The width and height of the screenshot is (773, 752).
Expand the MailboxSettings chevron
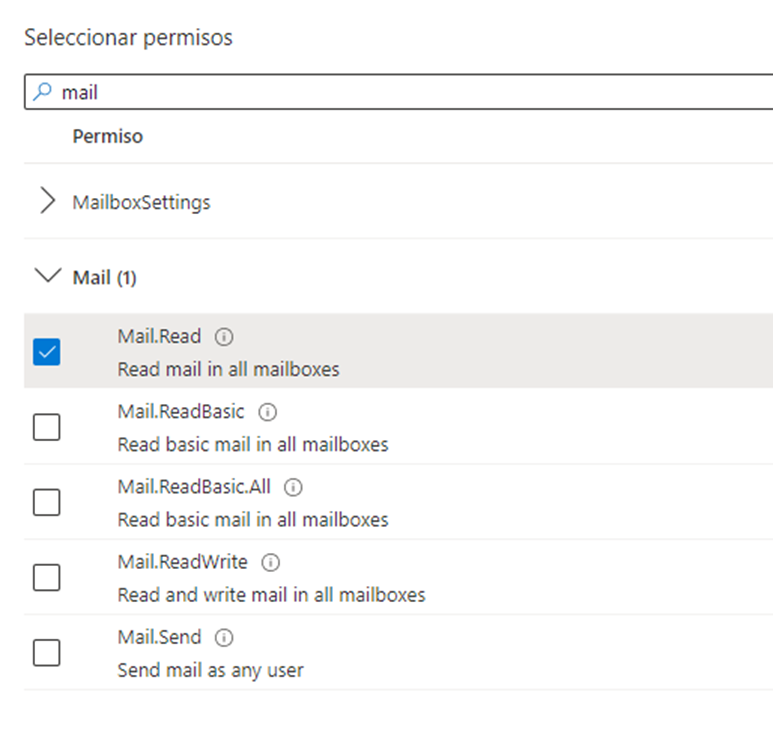pos(47,200)
